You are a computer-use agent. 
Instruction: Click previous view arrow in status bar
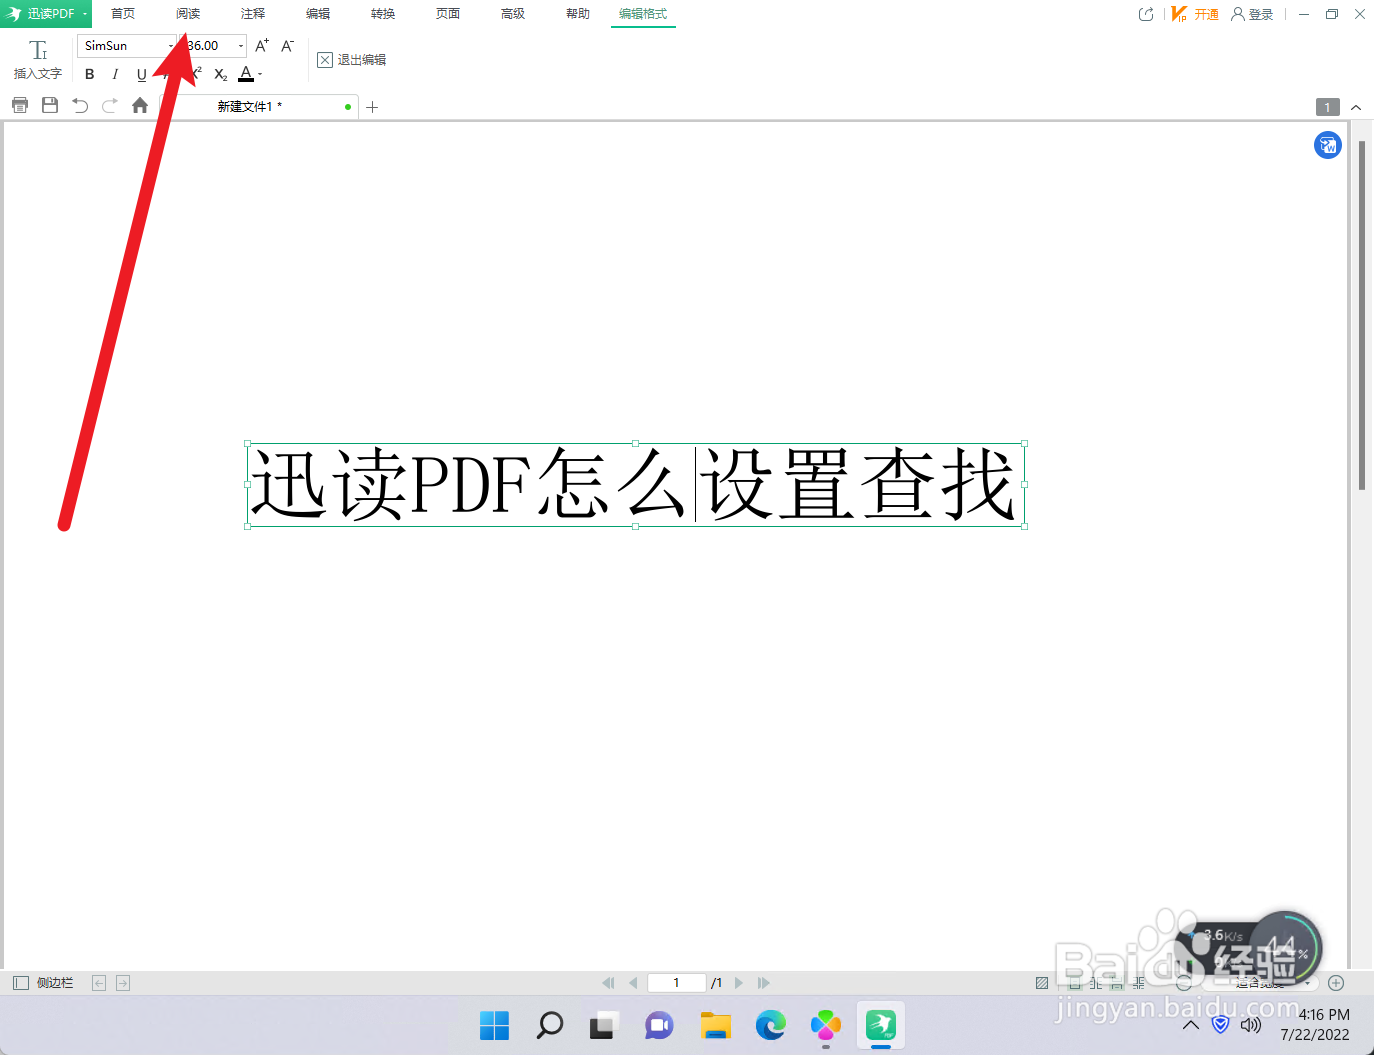point(99,983)
